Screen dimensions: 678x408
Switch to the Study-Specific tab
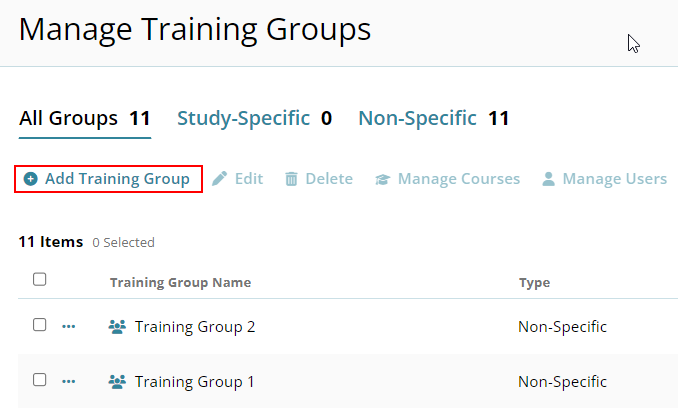click(x=244, y=119)
